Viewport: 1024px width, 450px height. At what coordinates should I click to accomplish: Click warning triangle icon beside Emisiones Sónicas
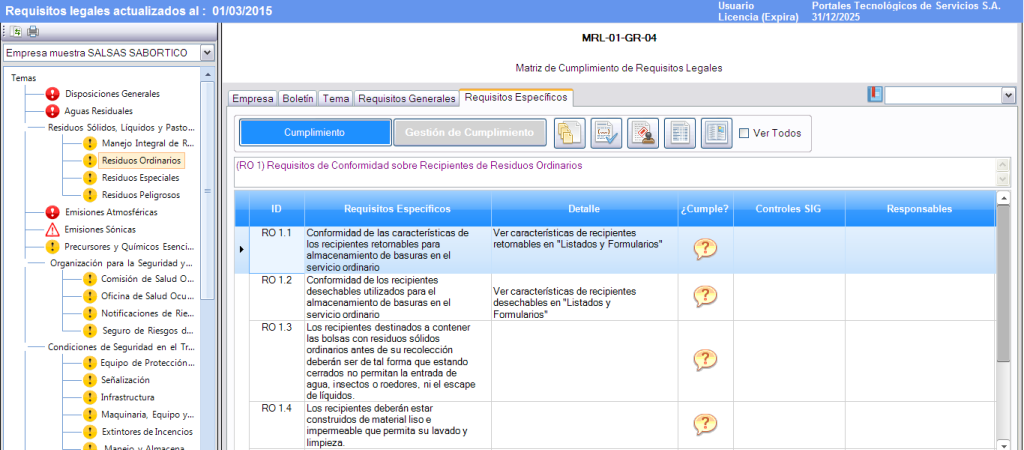pos(52,229)
